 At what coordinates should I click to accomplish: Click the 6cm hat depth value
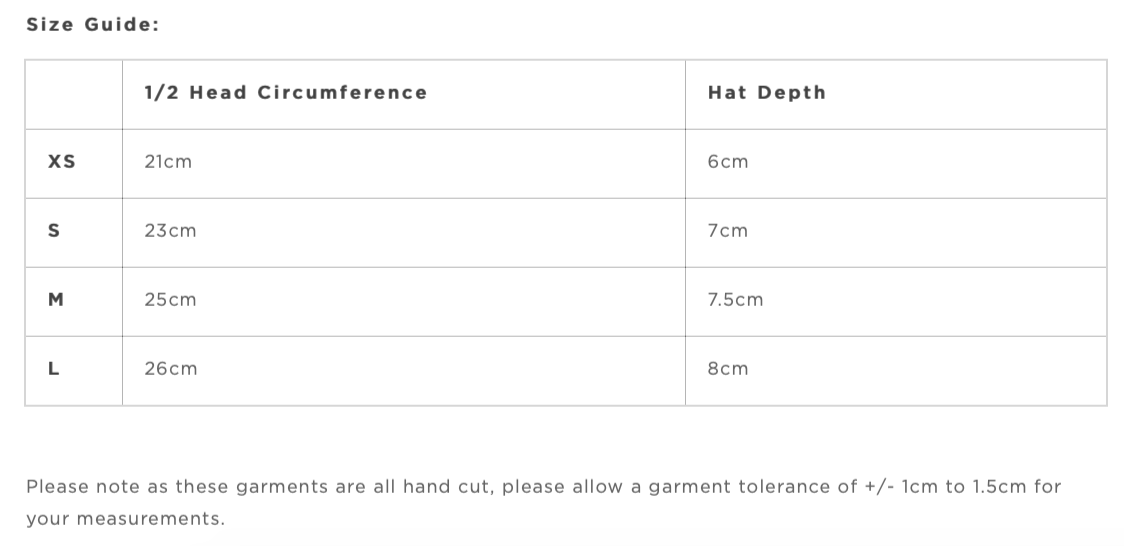(x=727, y=162)
